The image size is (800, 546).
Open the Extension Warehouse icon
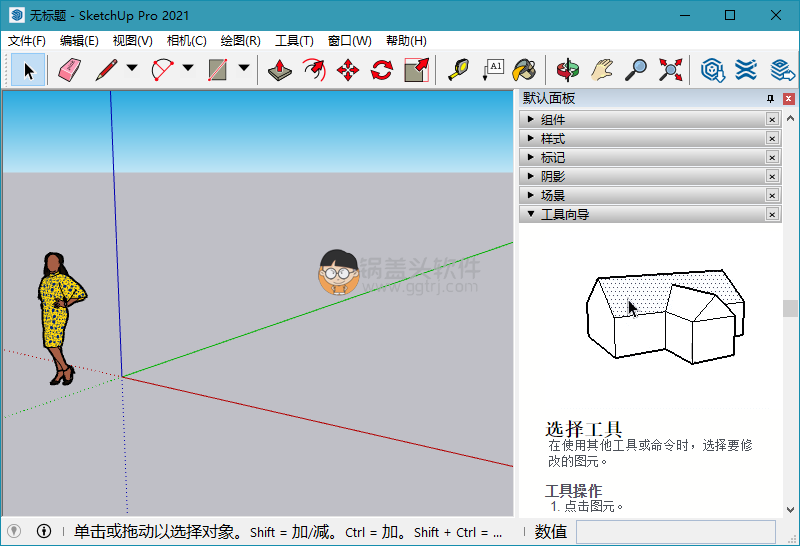tap(746, 70)
